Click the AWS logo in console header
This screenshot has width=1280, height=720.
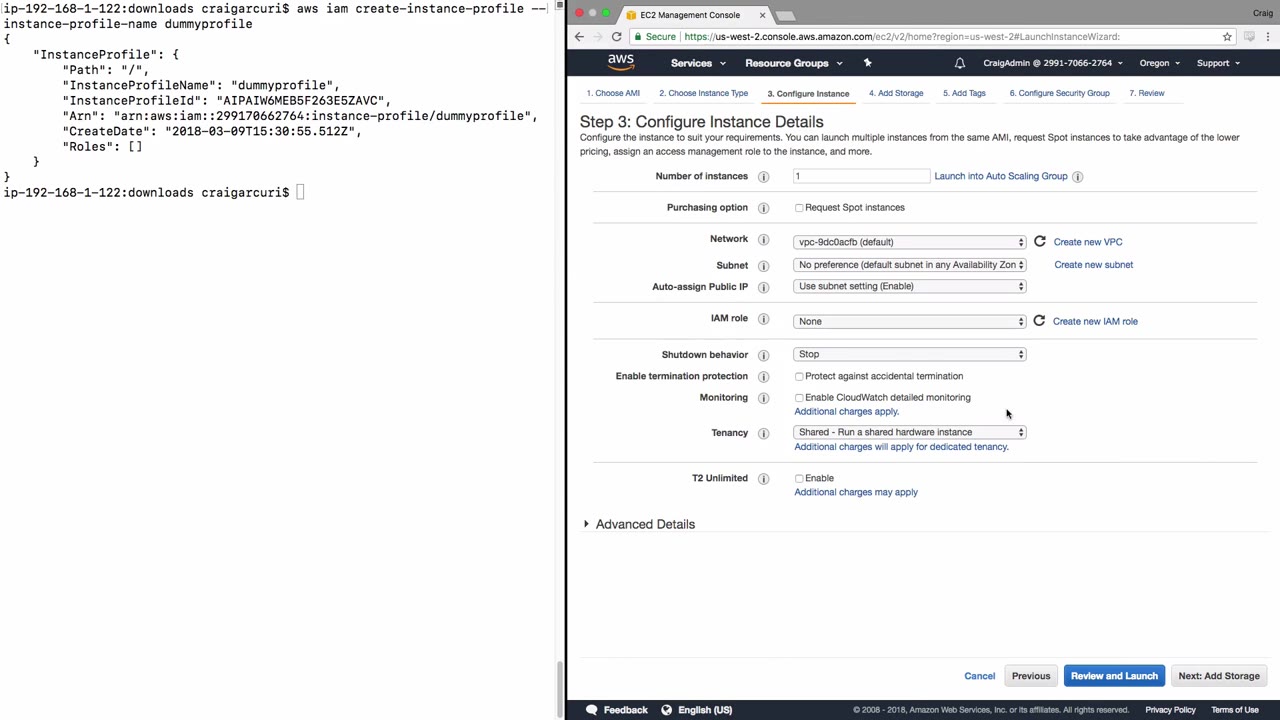pos(620,62)
